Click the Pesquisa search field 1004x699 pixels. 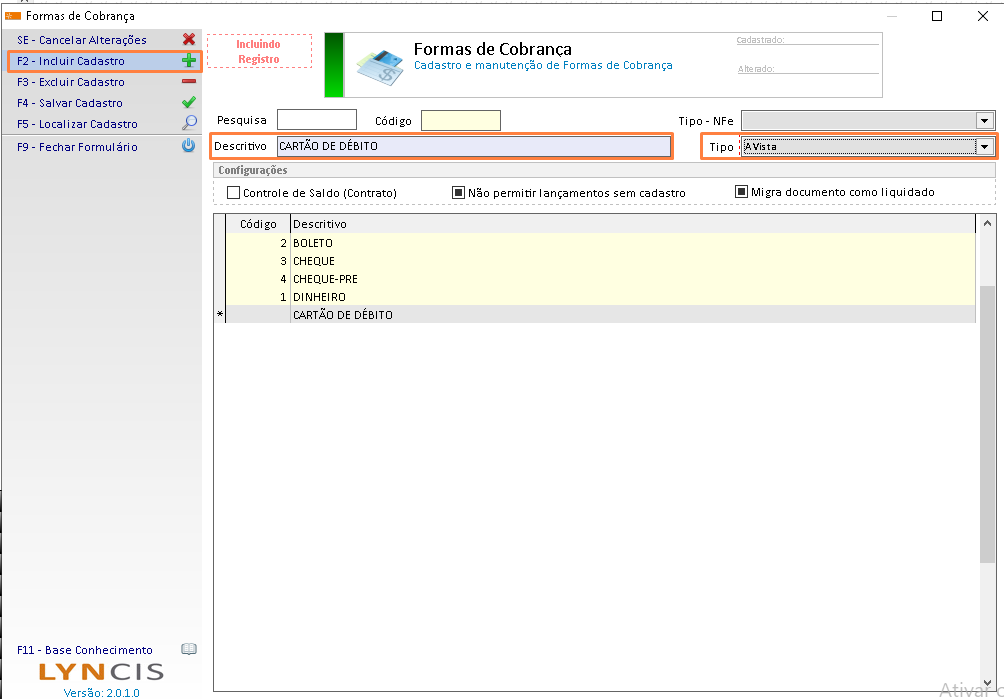pyautogui.click(x=316, y=121)
